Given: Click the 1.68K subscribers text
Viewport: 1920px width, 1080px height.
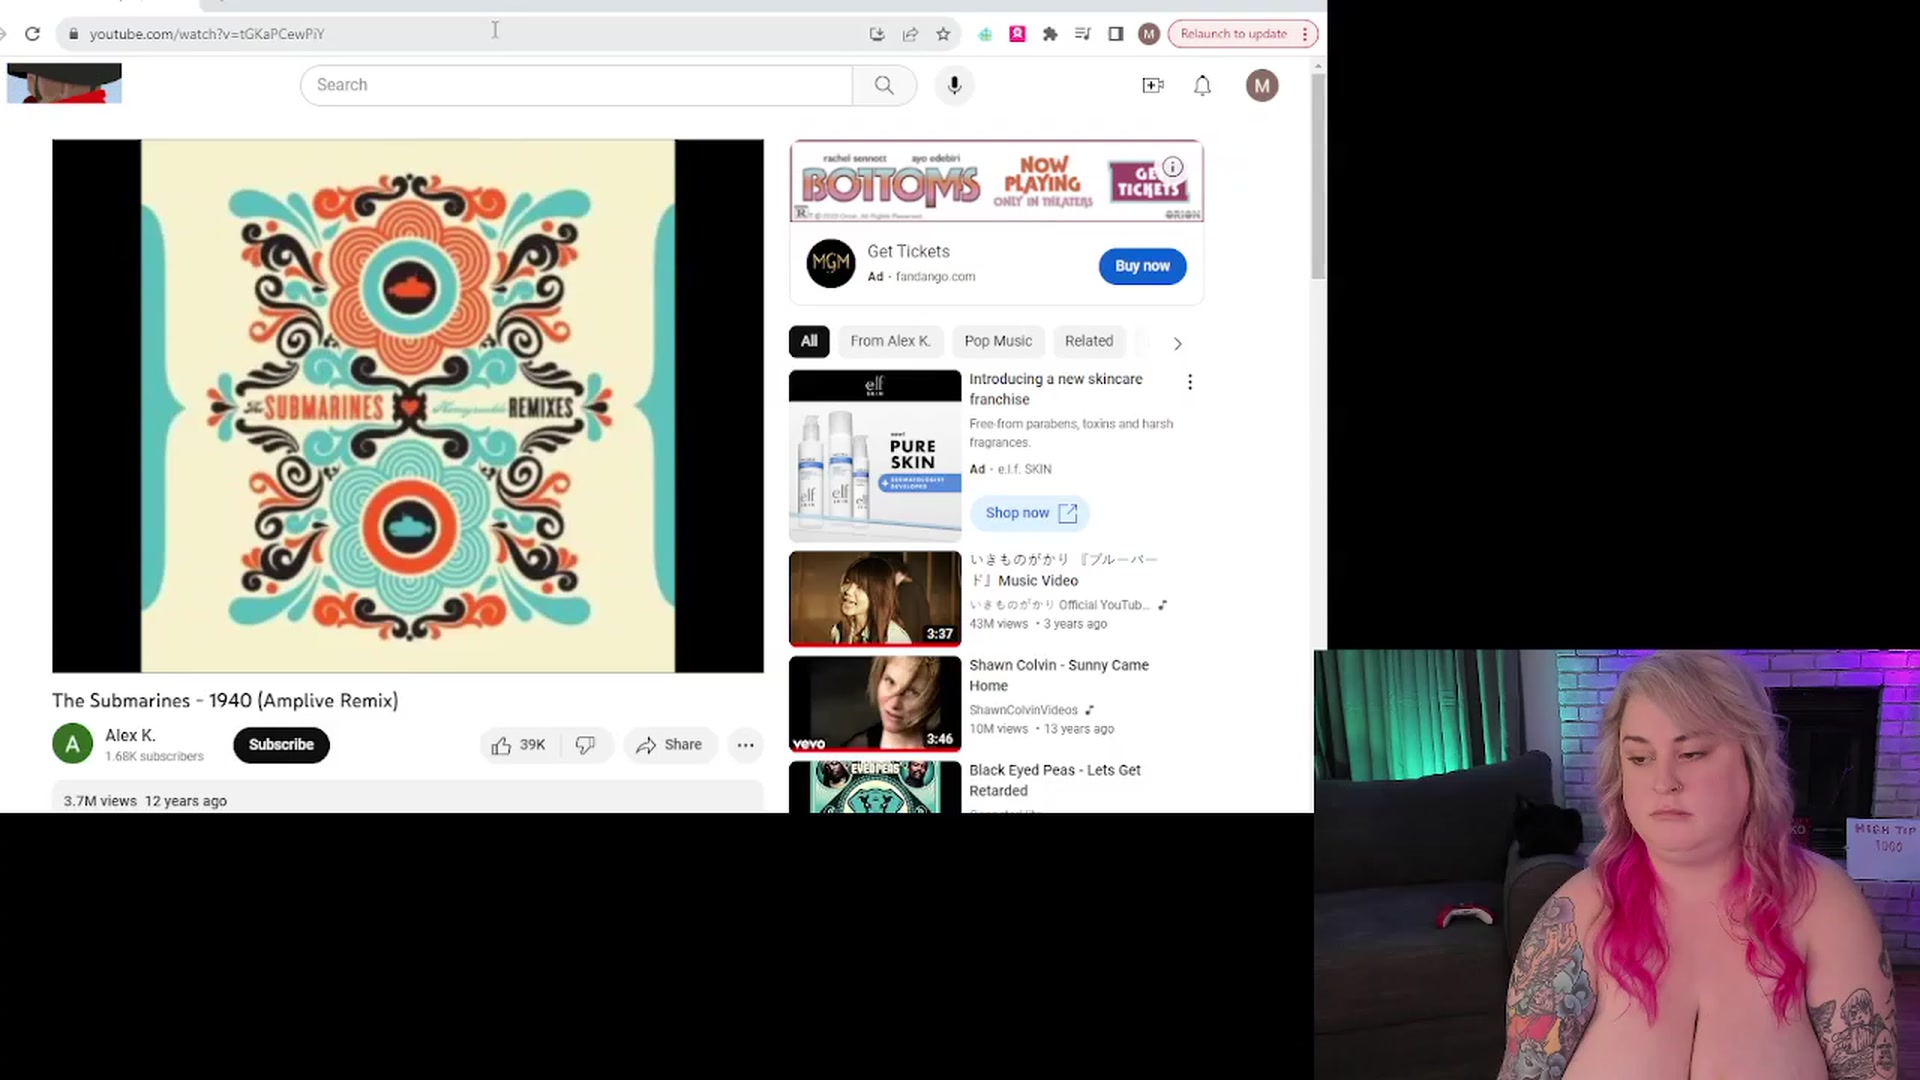Looking at the screenshot, I should tap(154, 757).
